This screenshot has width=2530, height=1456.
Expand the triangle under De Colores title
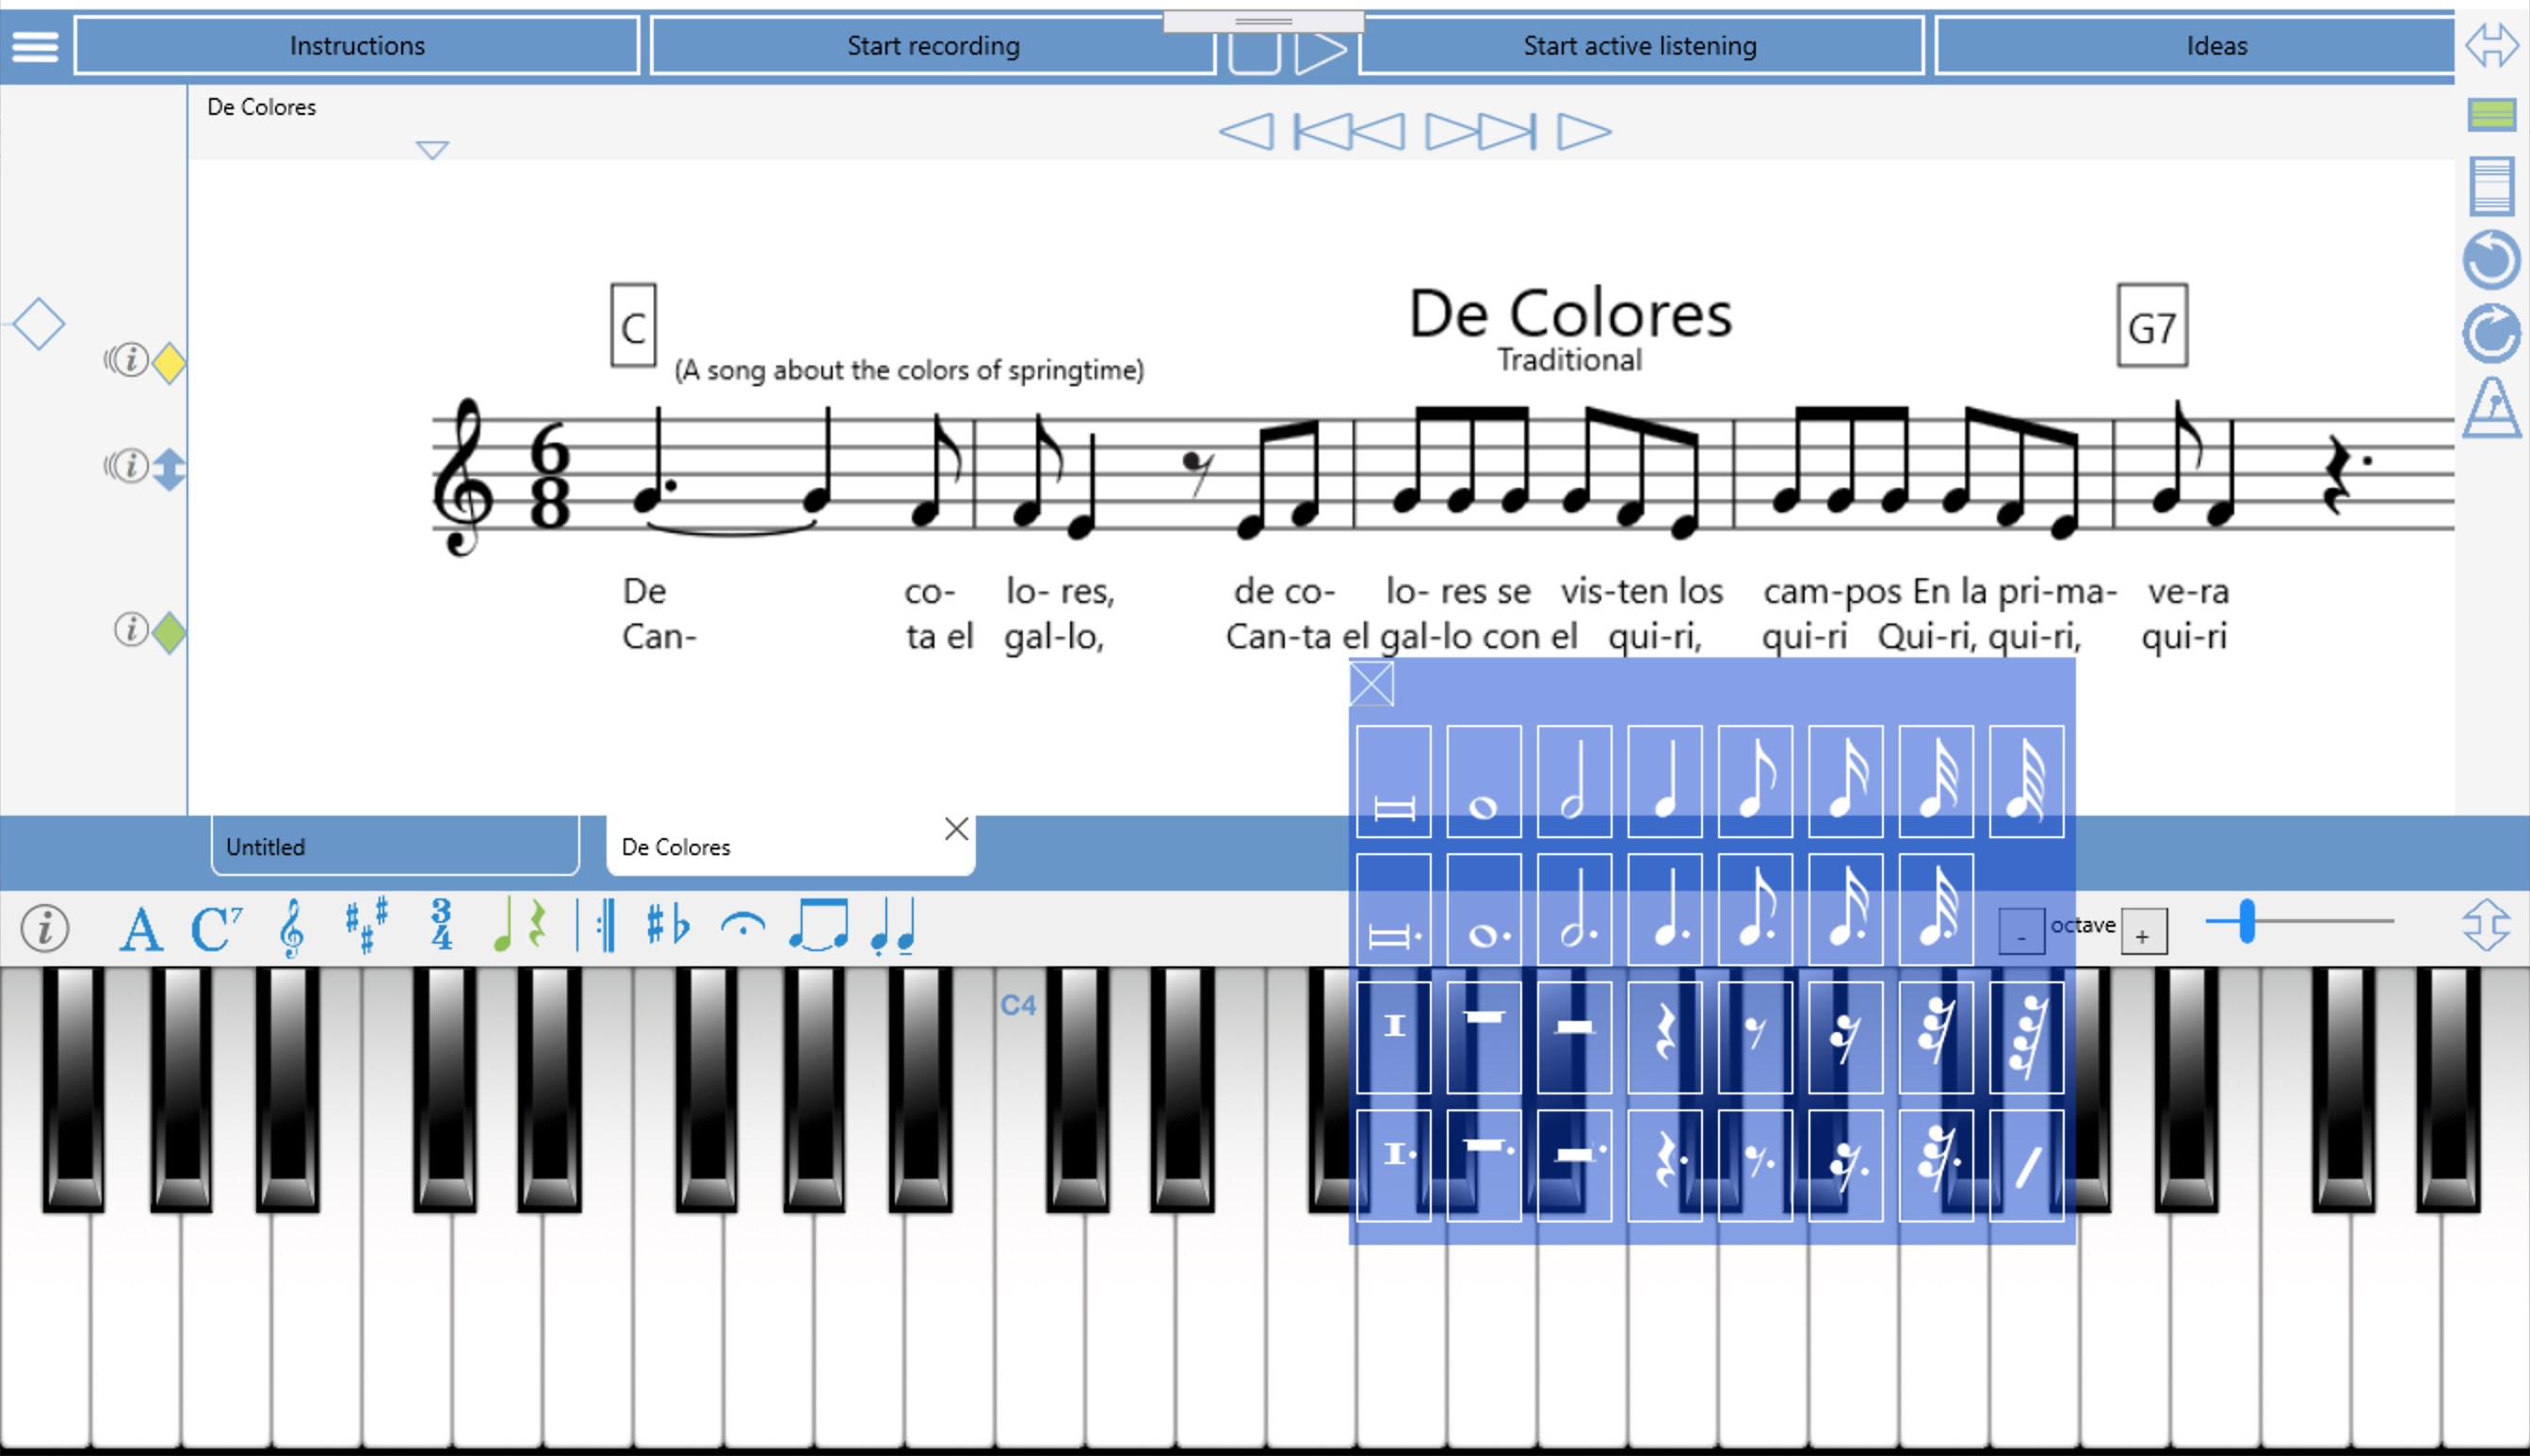[432, 150]
